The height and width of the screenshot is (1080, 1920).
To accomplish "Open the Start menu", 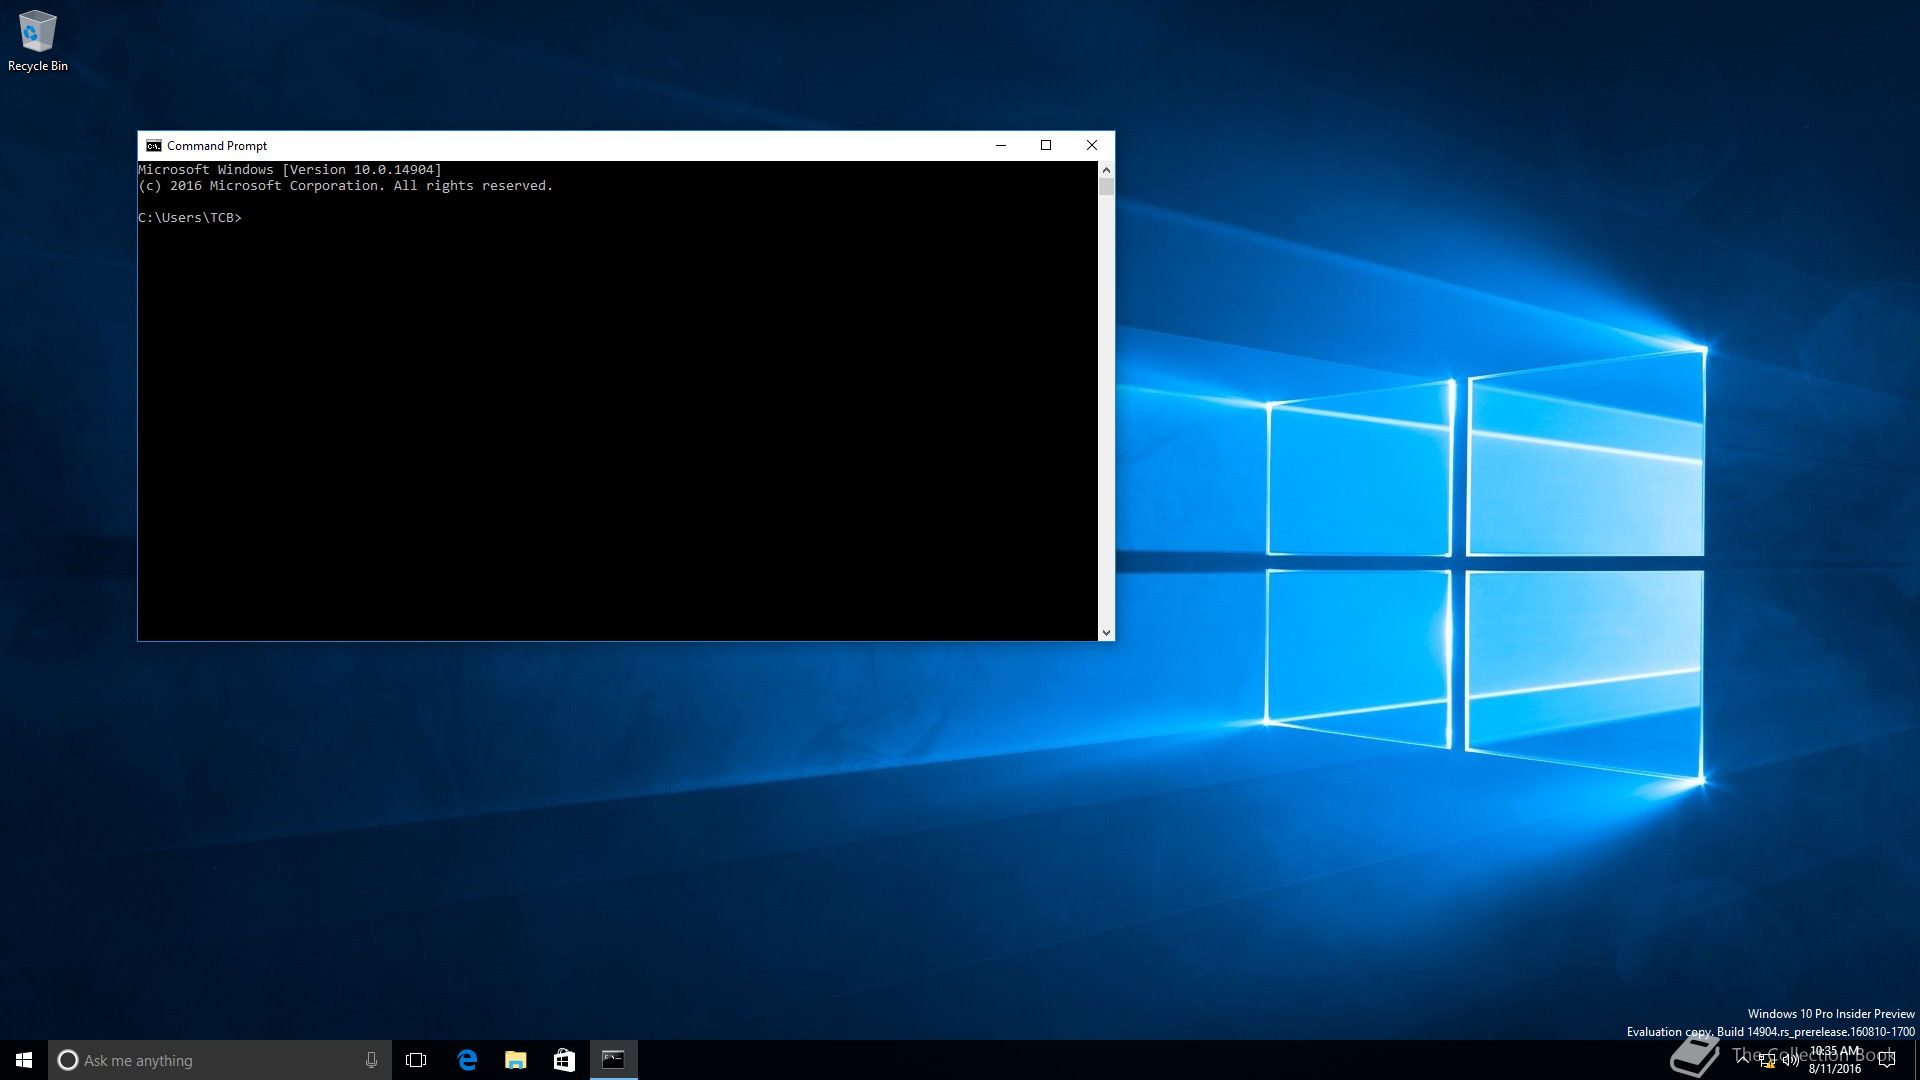I will pyautogui.click(x=24, y=1060).
